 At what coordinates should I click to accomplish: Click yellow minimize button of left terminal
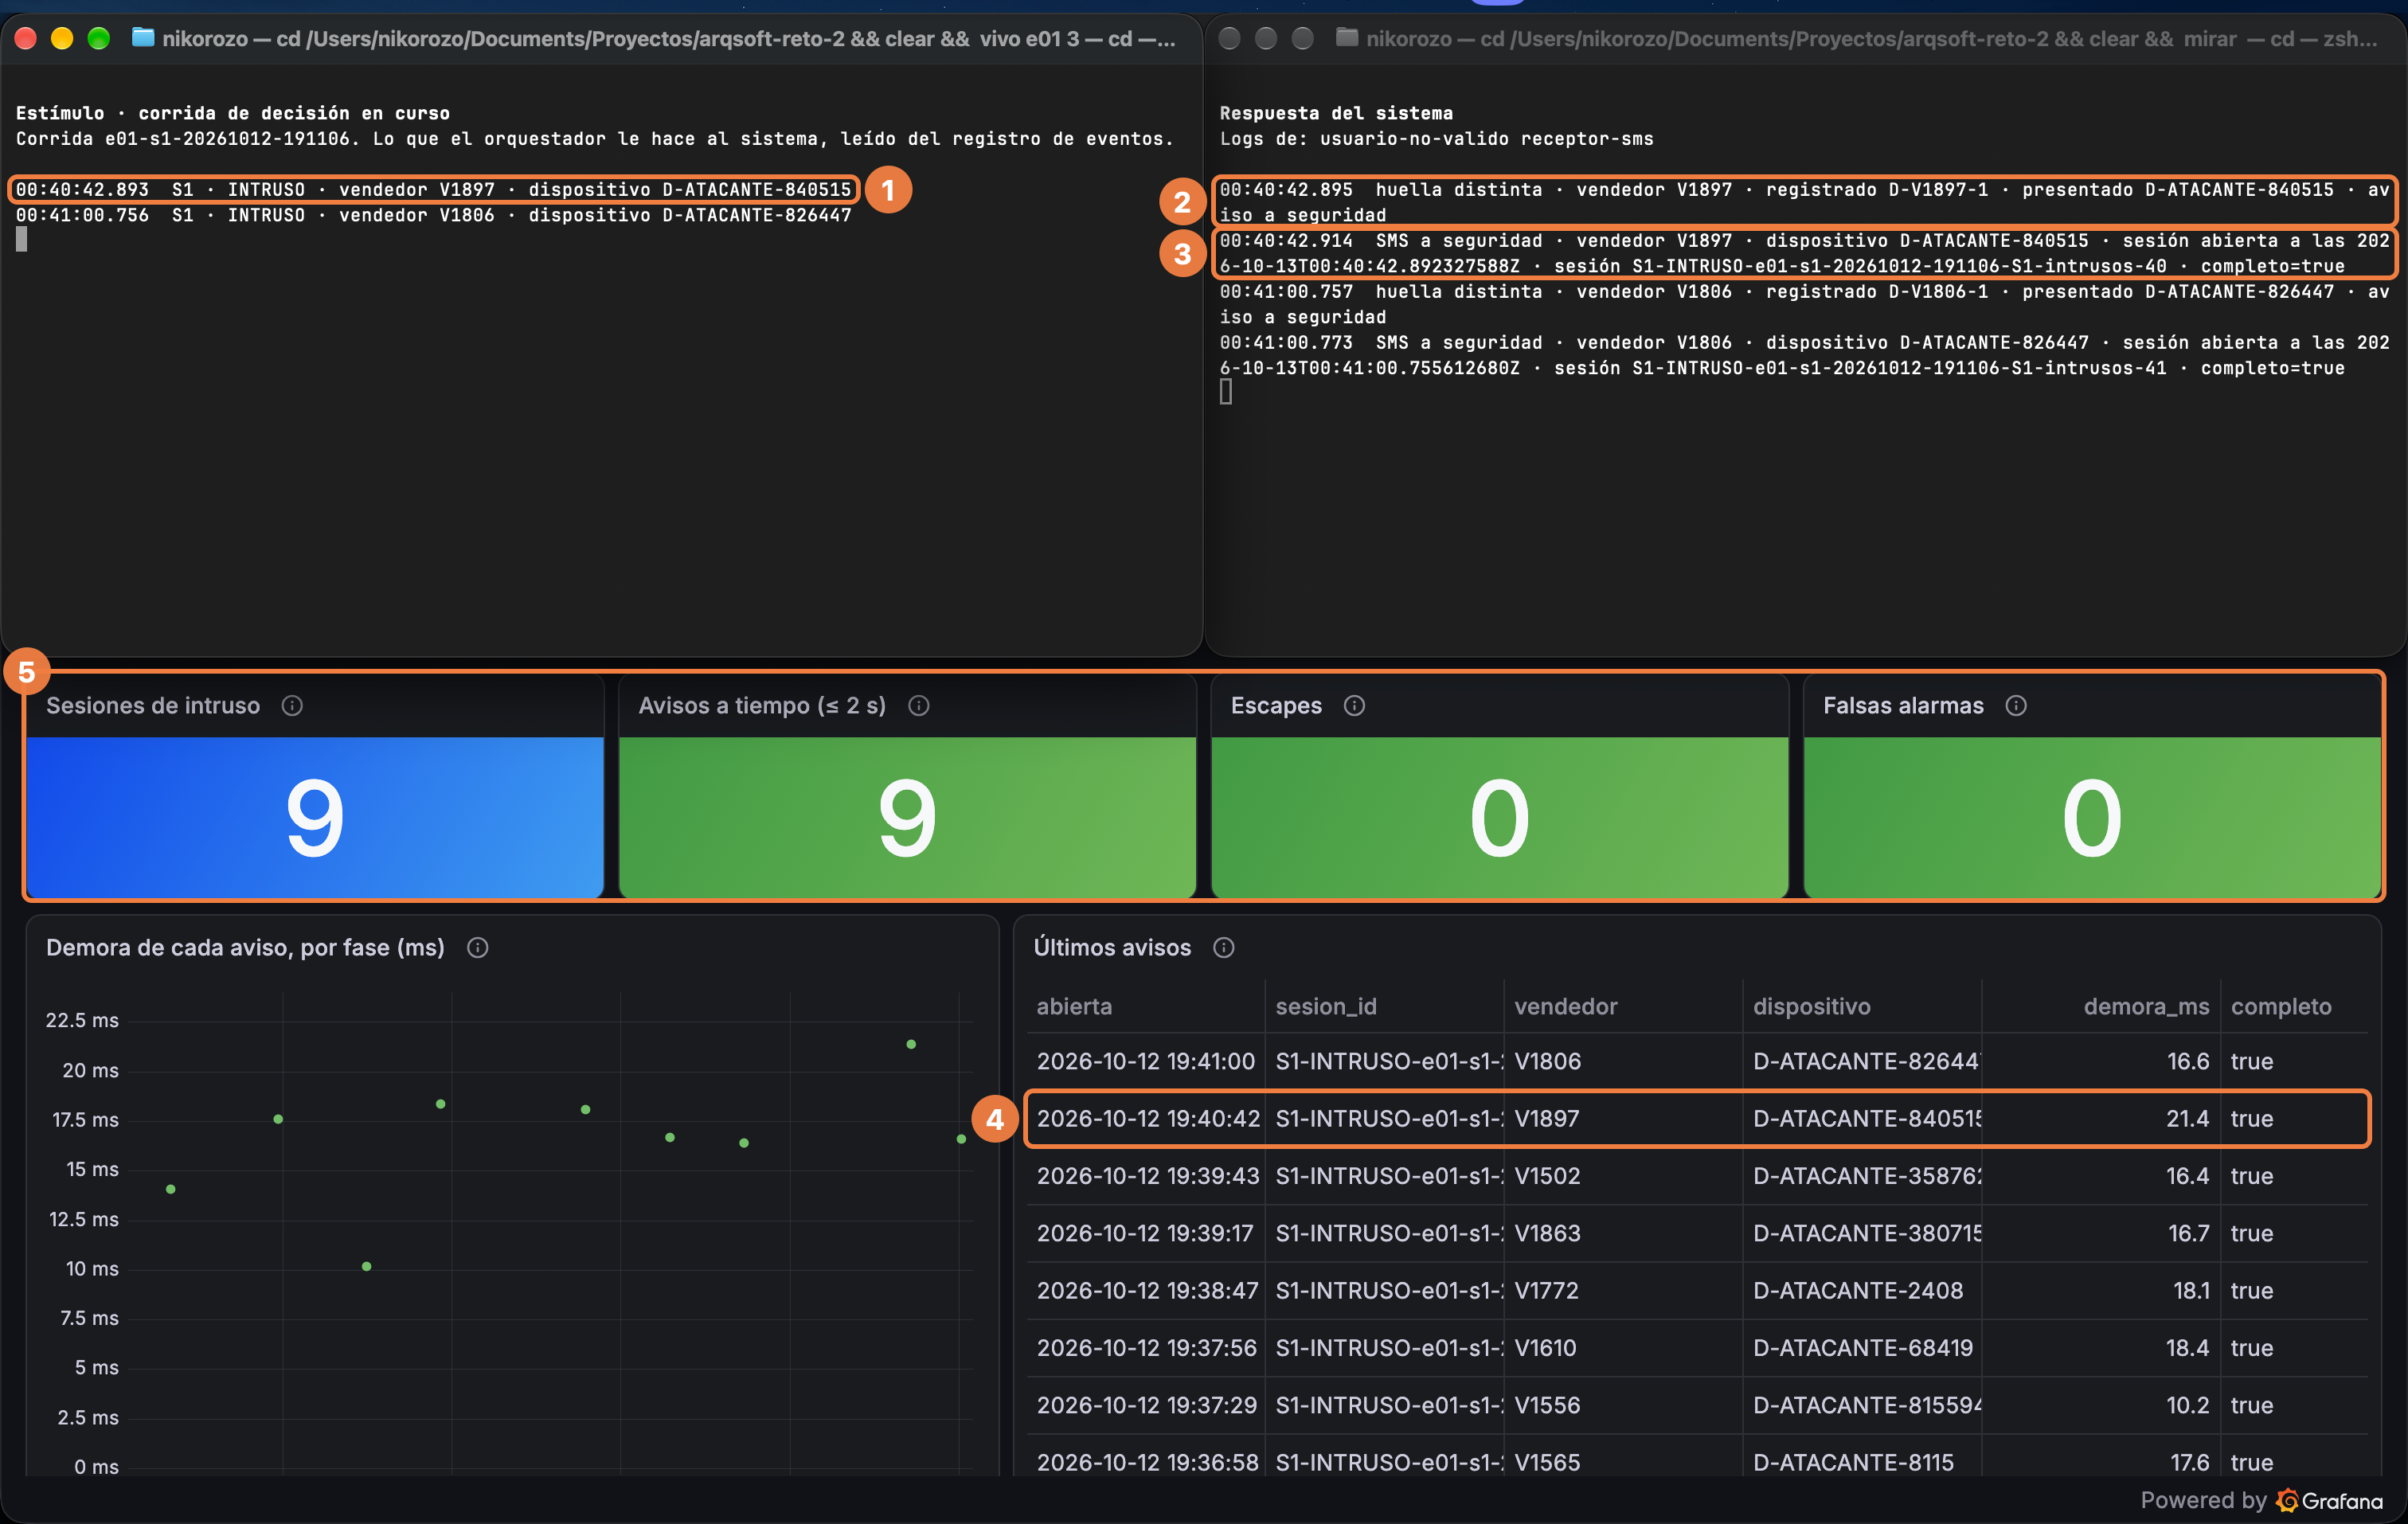[x=62, y=38]
